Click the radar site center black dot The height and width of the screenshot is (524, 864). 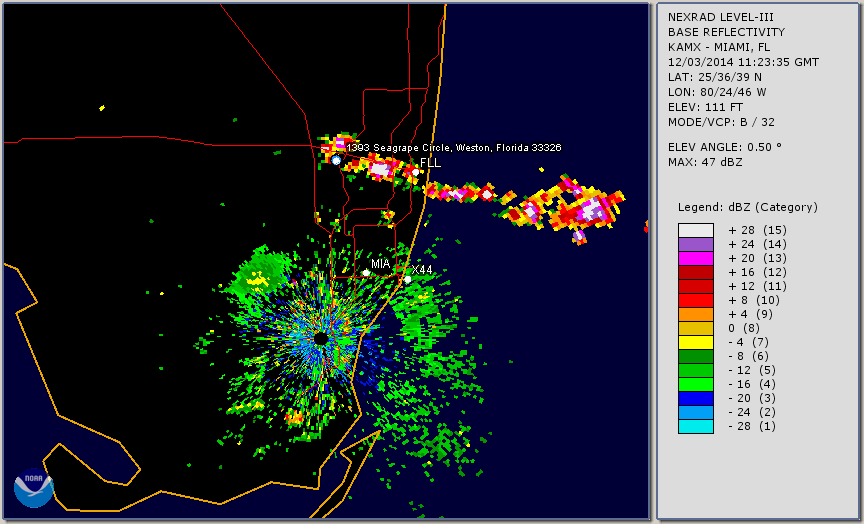click(x=321, y=338)
